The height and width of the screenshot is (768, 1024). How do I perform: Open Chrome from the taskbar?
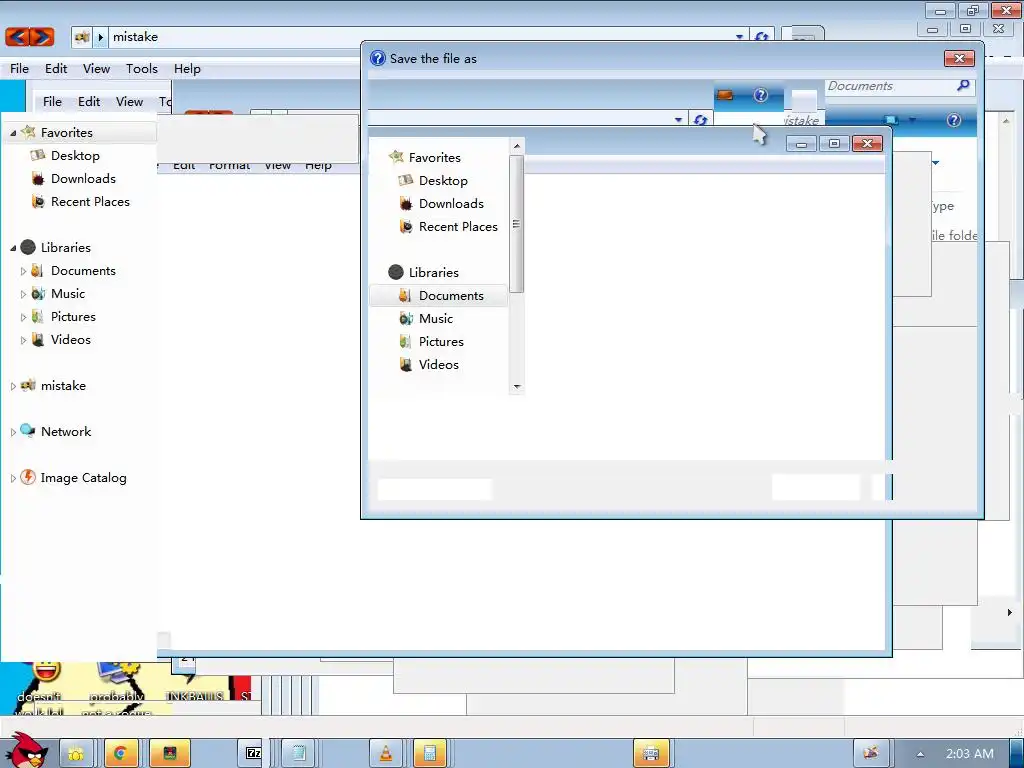tap(120, 754)
